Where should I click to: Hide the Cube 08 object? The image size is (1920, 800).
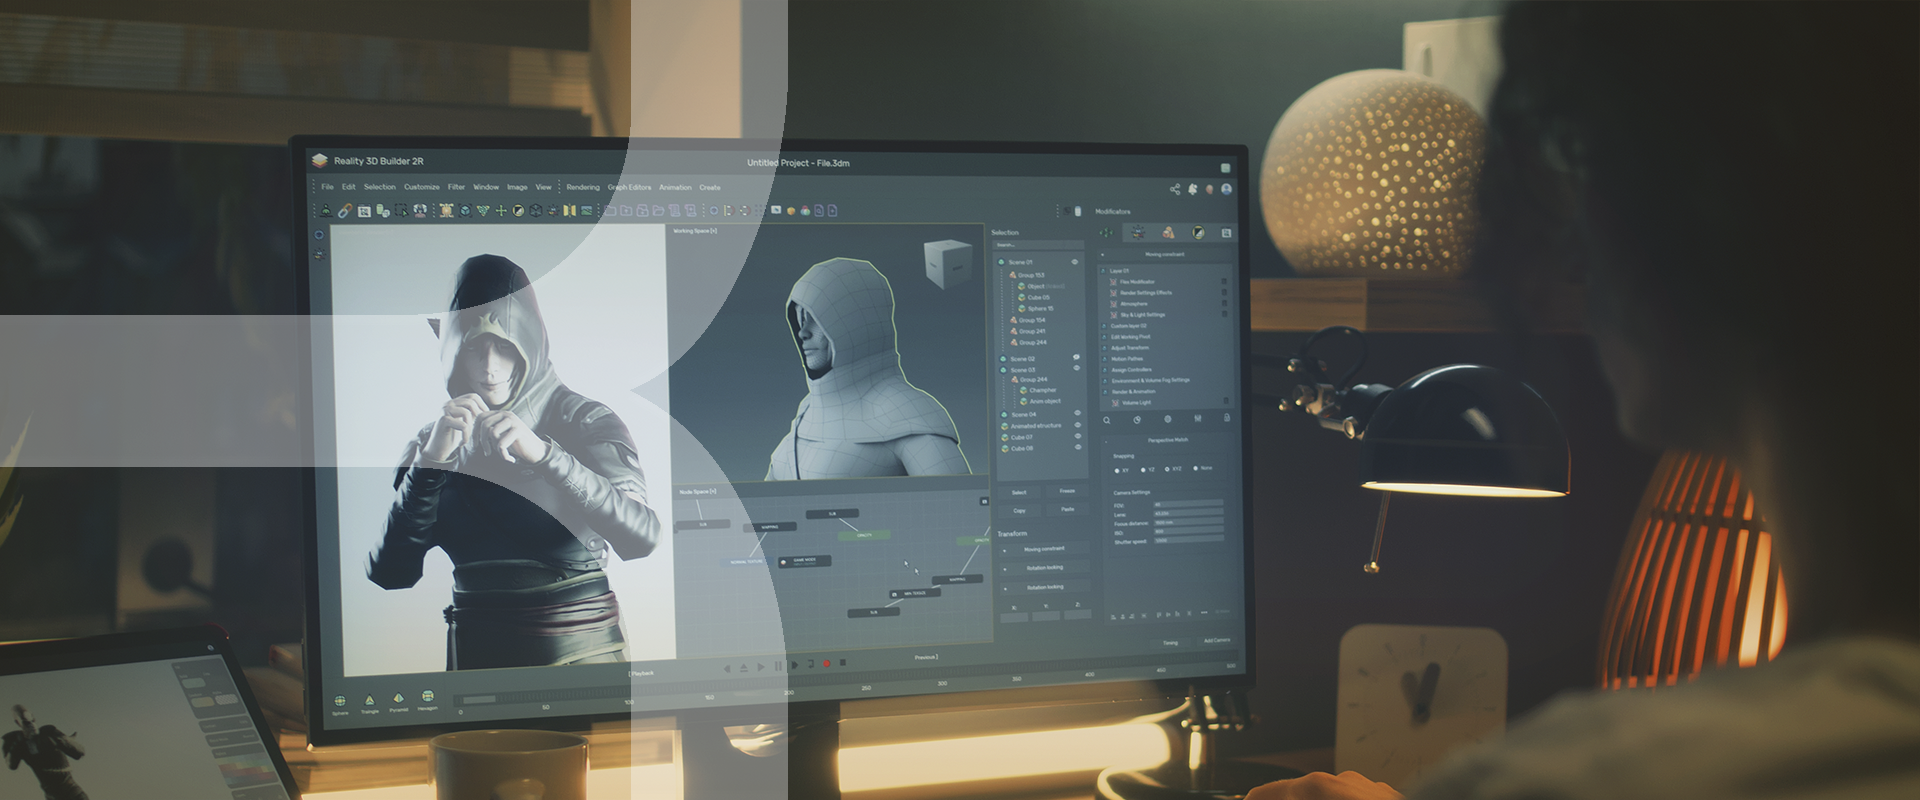click(x=1078, y=447)
